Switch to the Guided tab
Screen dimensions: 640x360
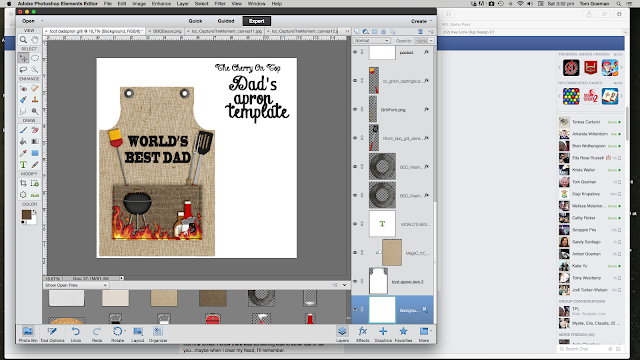(x=226, y=21)
